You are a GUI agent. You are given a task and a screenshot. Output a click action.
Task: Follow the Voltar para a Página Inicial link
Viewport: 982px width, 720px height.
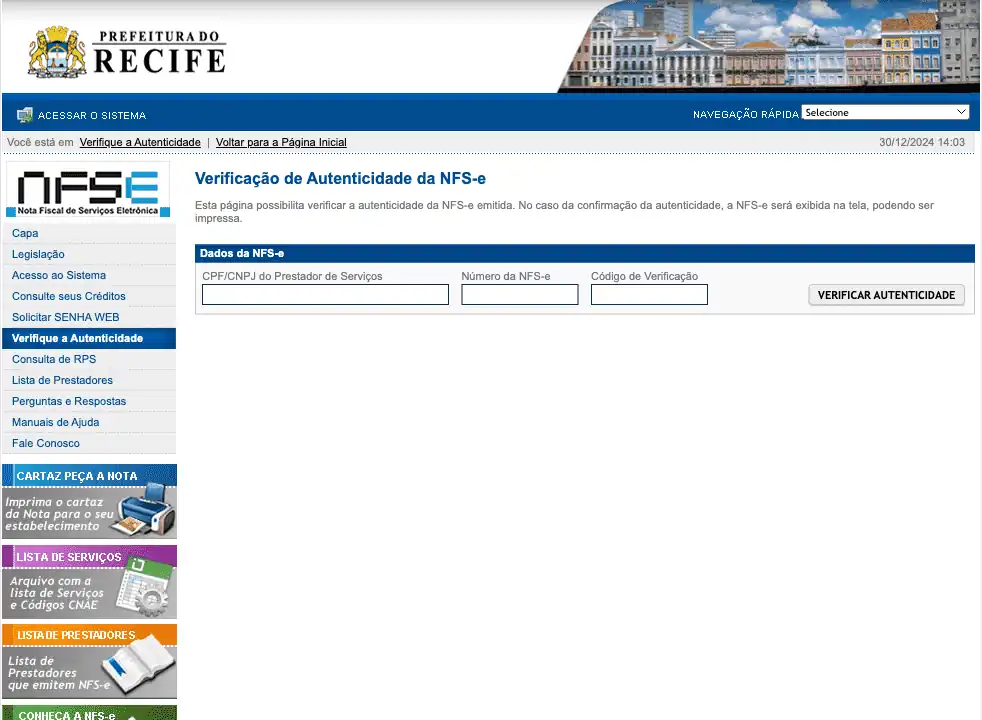[x=281, y=143]
